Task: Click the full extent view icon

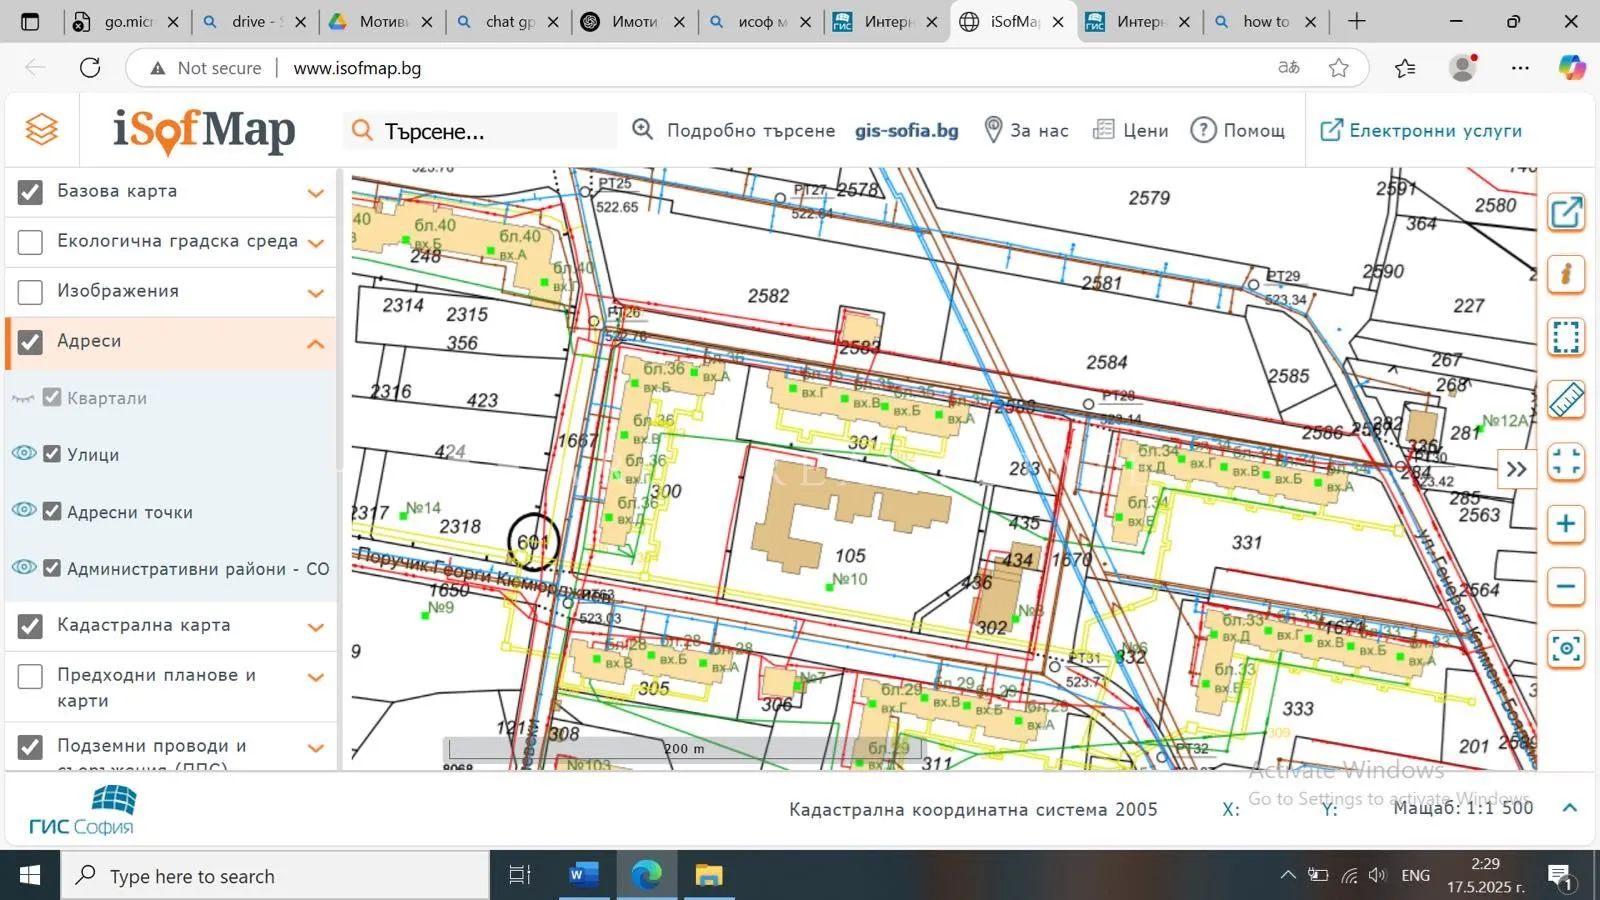Action: coord(1566,462)
